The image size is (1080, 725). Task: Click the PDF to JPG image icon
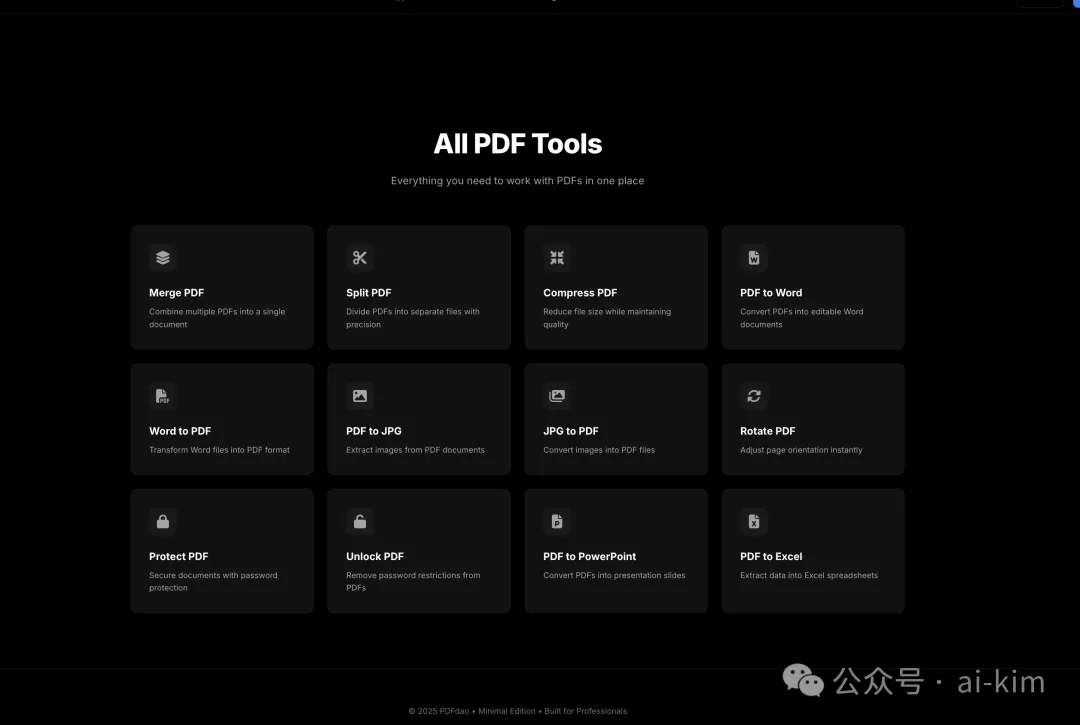tap(360, 396)
